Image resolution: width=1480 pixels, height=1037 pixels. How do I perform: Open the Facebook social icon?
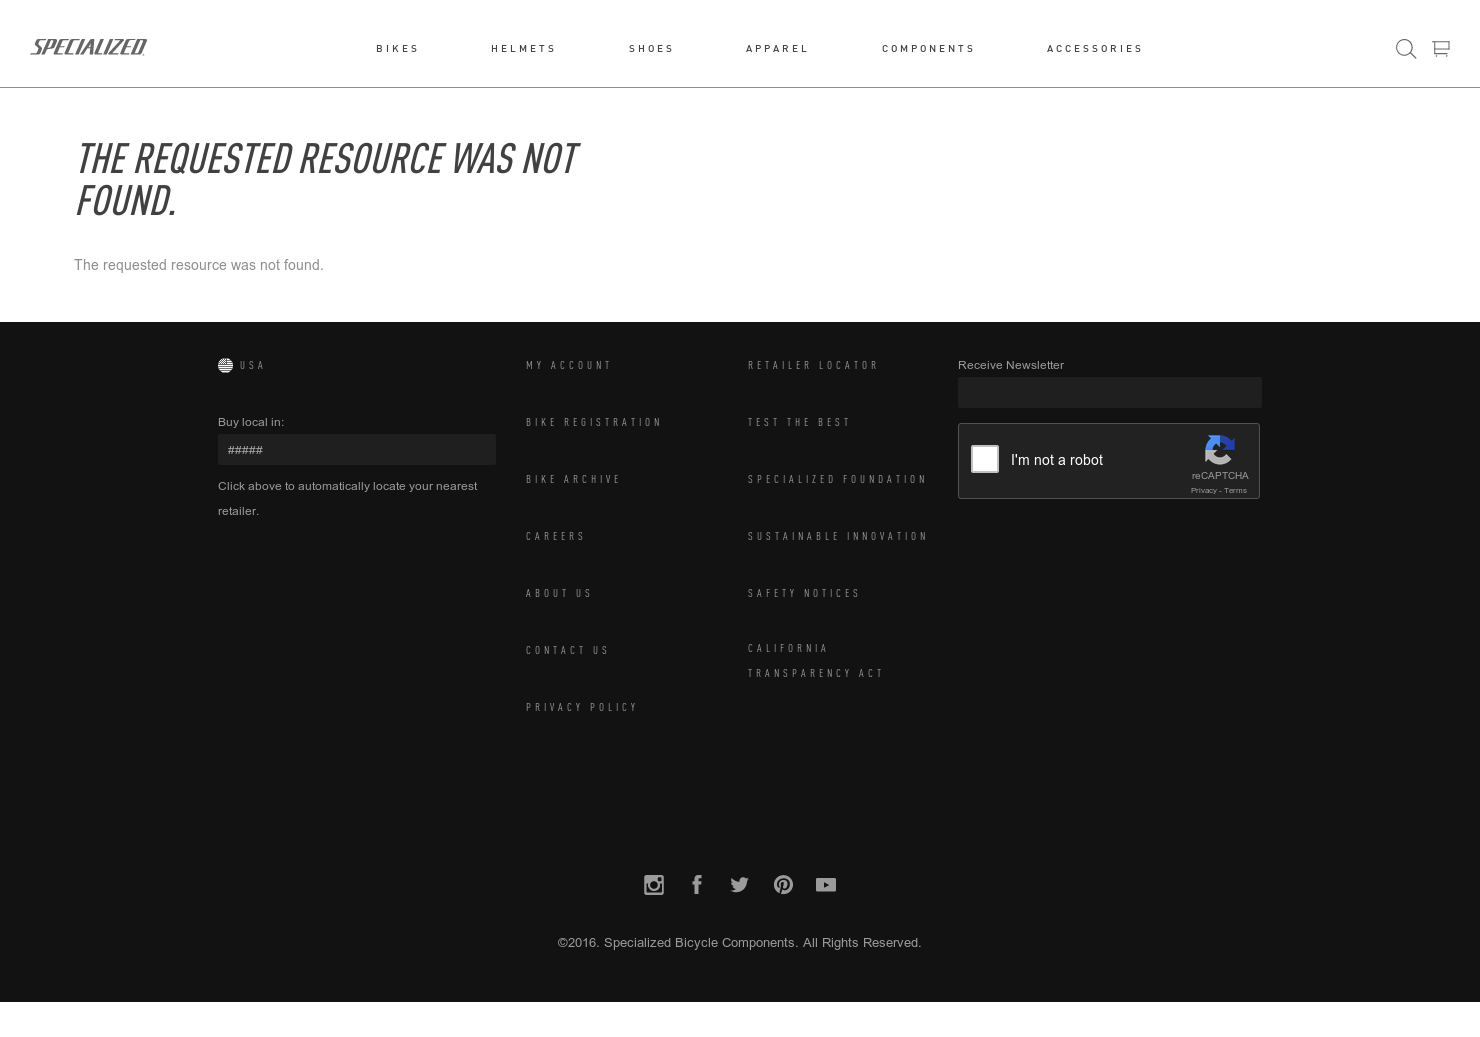697,885
